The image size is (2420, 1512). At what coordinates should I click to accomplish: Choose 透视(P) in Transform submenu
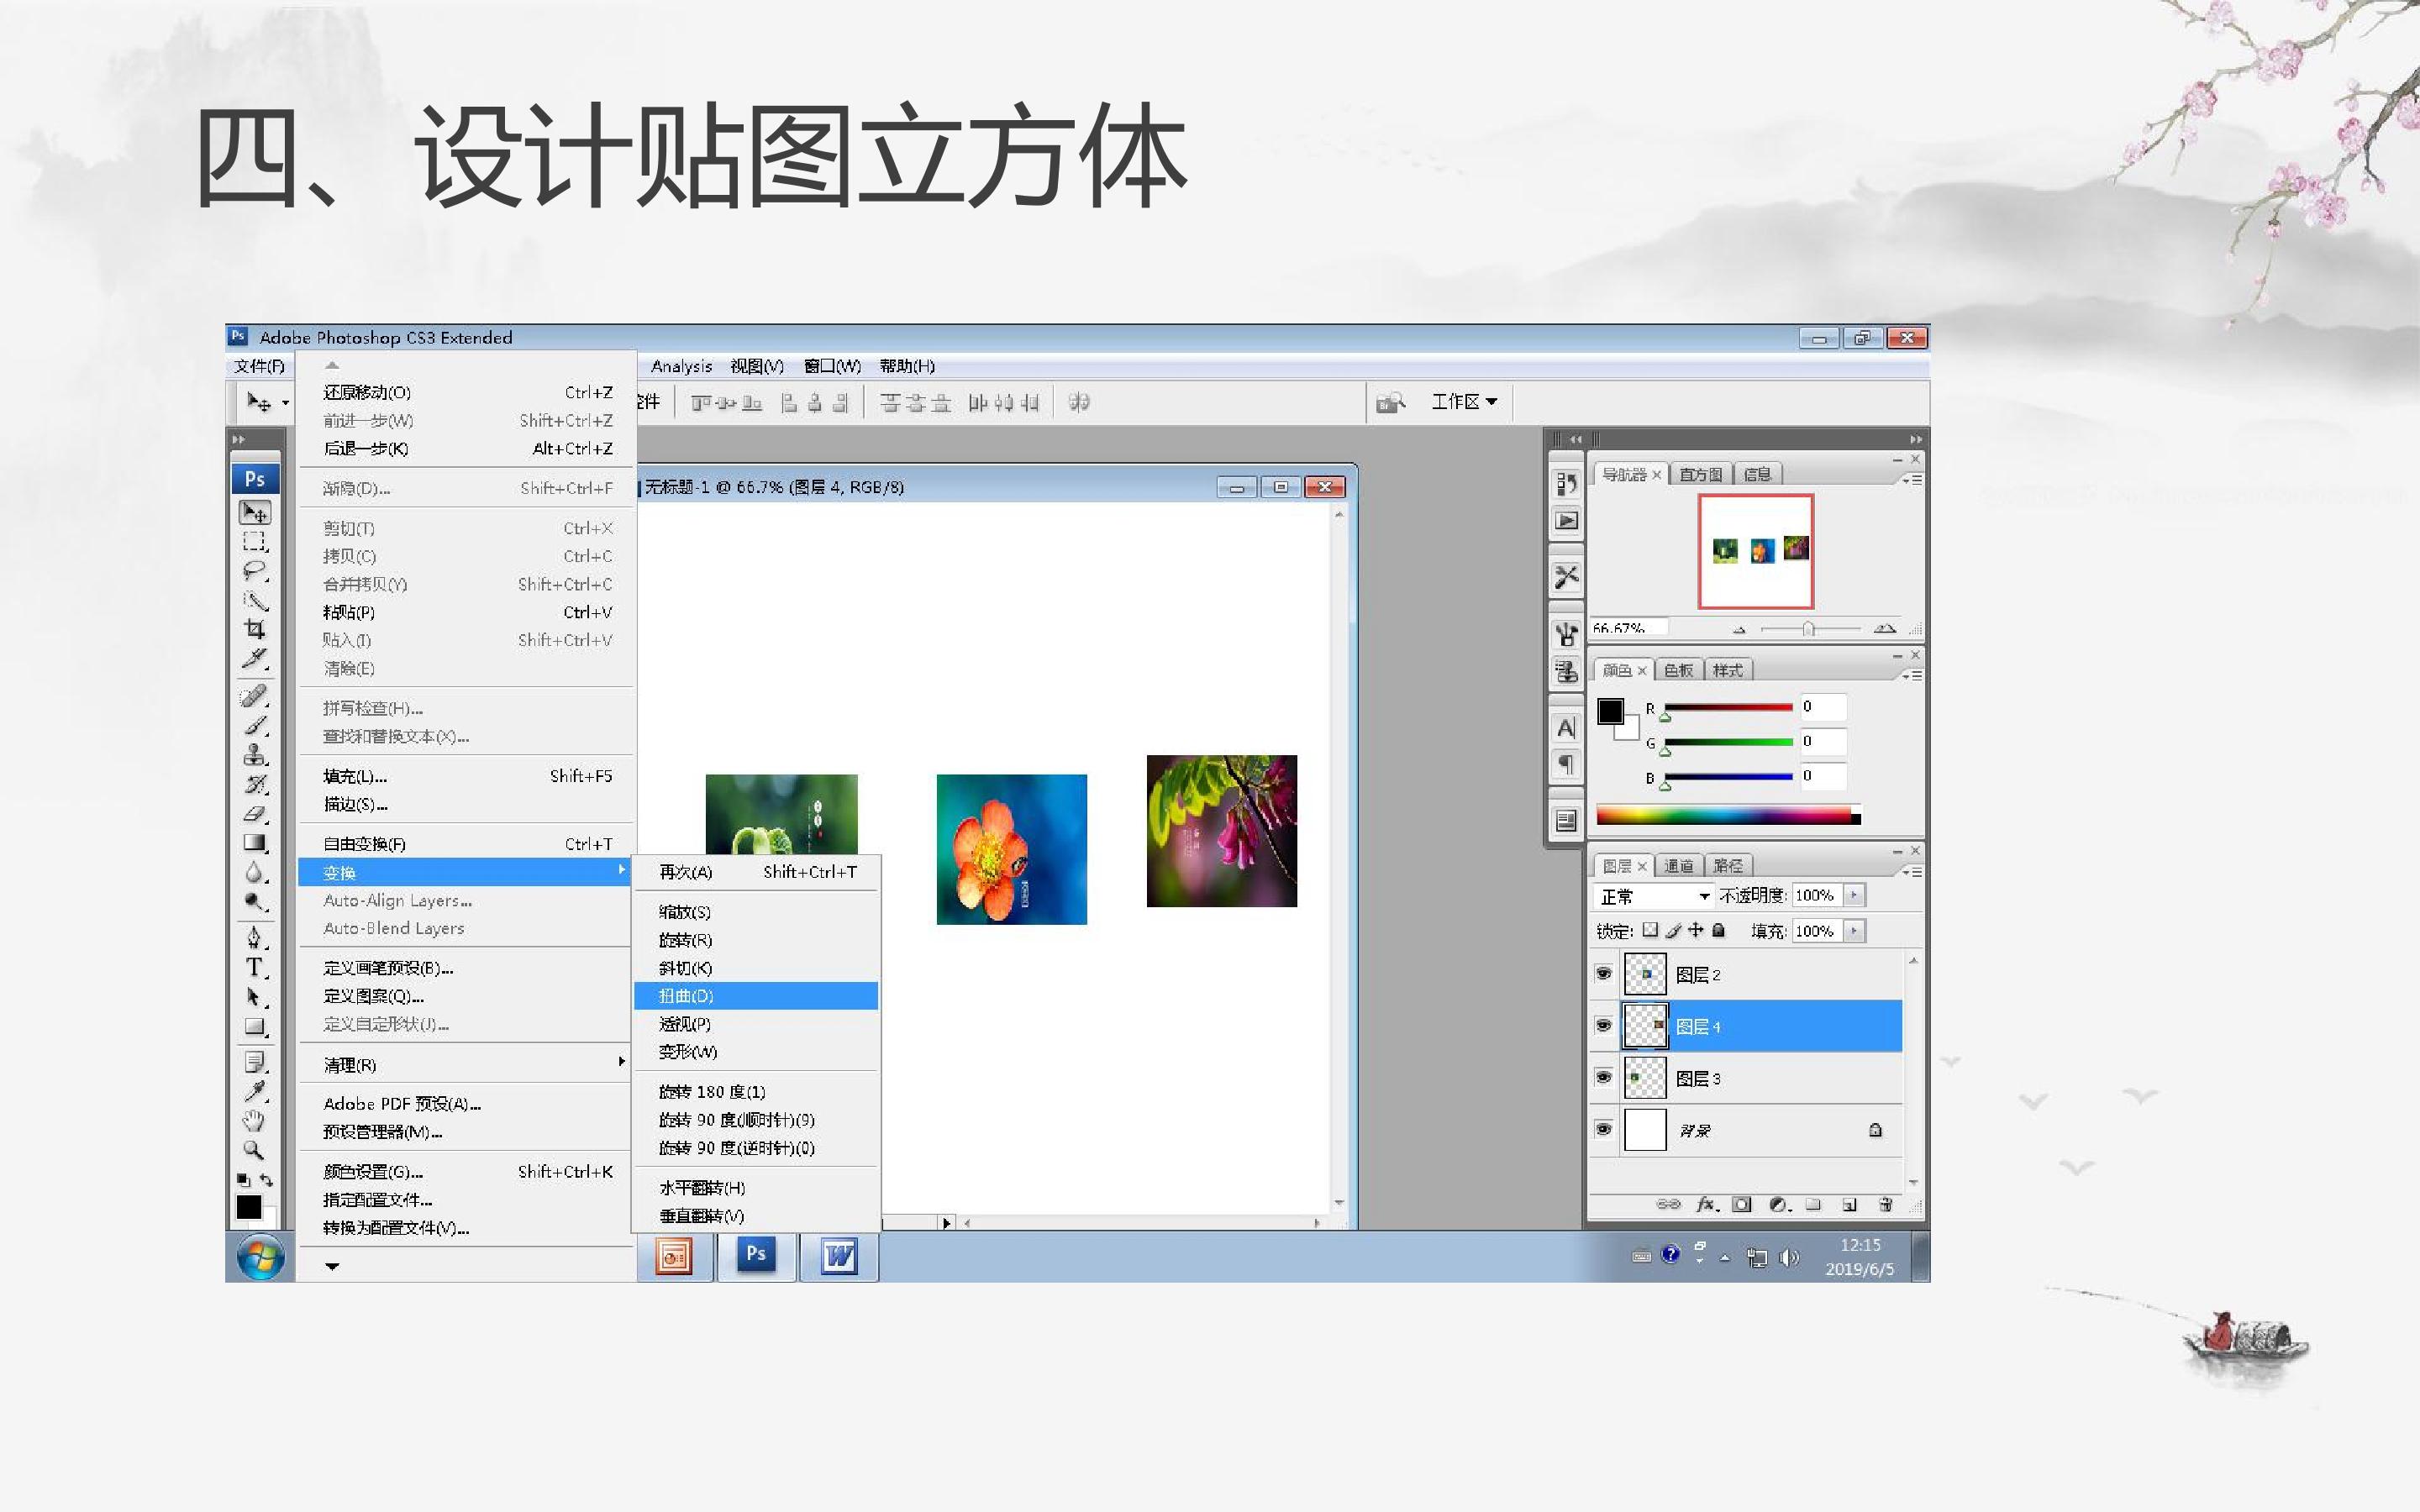pos(756,1023)
